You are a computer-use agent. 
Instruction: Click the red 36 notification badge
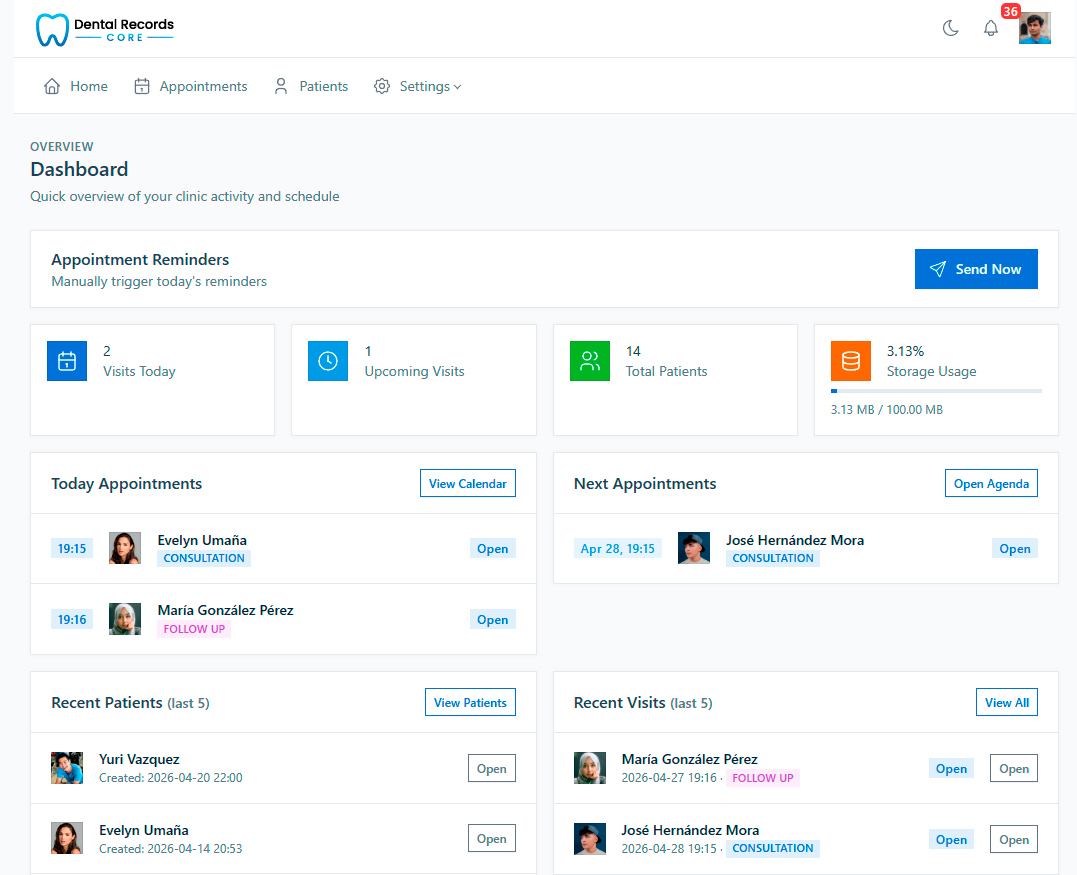pyautogui.click(x=1010, y=11)
